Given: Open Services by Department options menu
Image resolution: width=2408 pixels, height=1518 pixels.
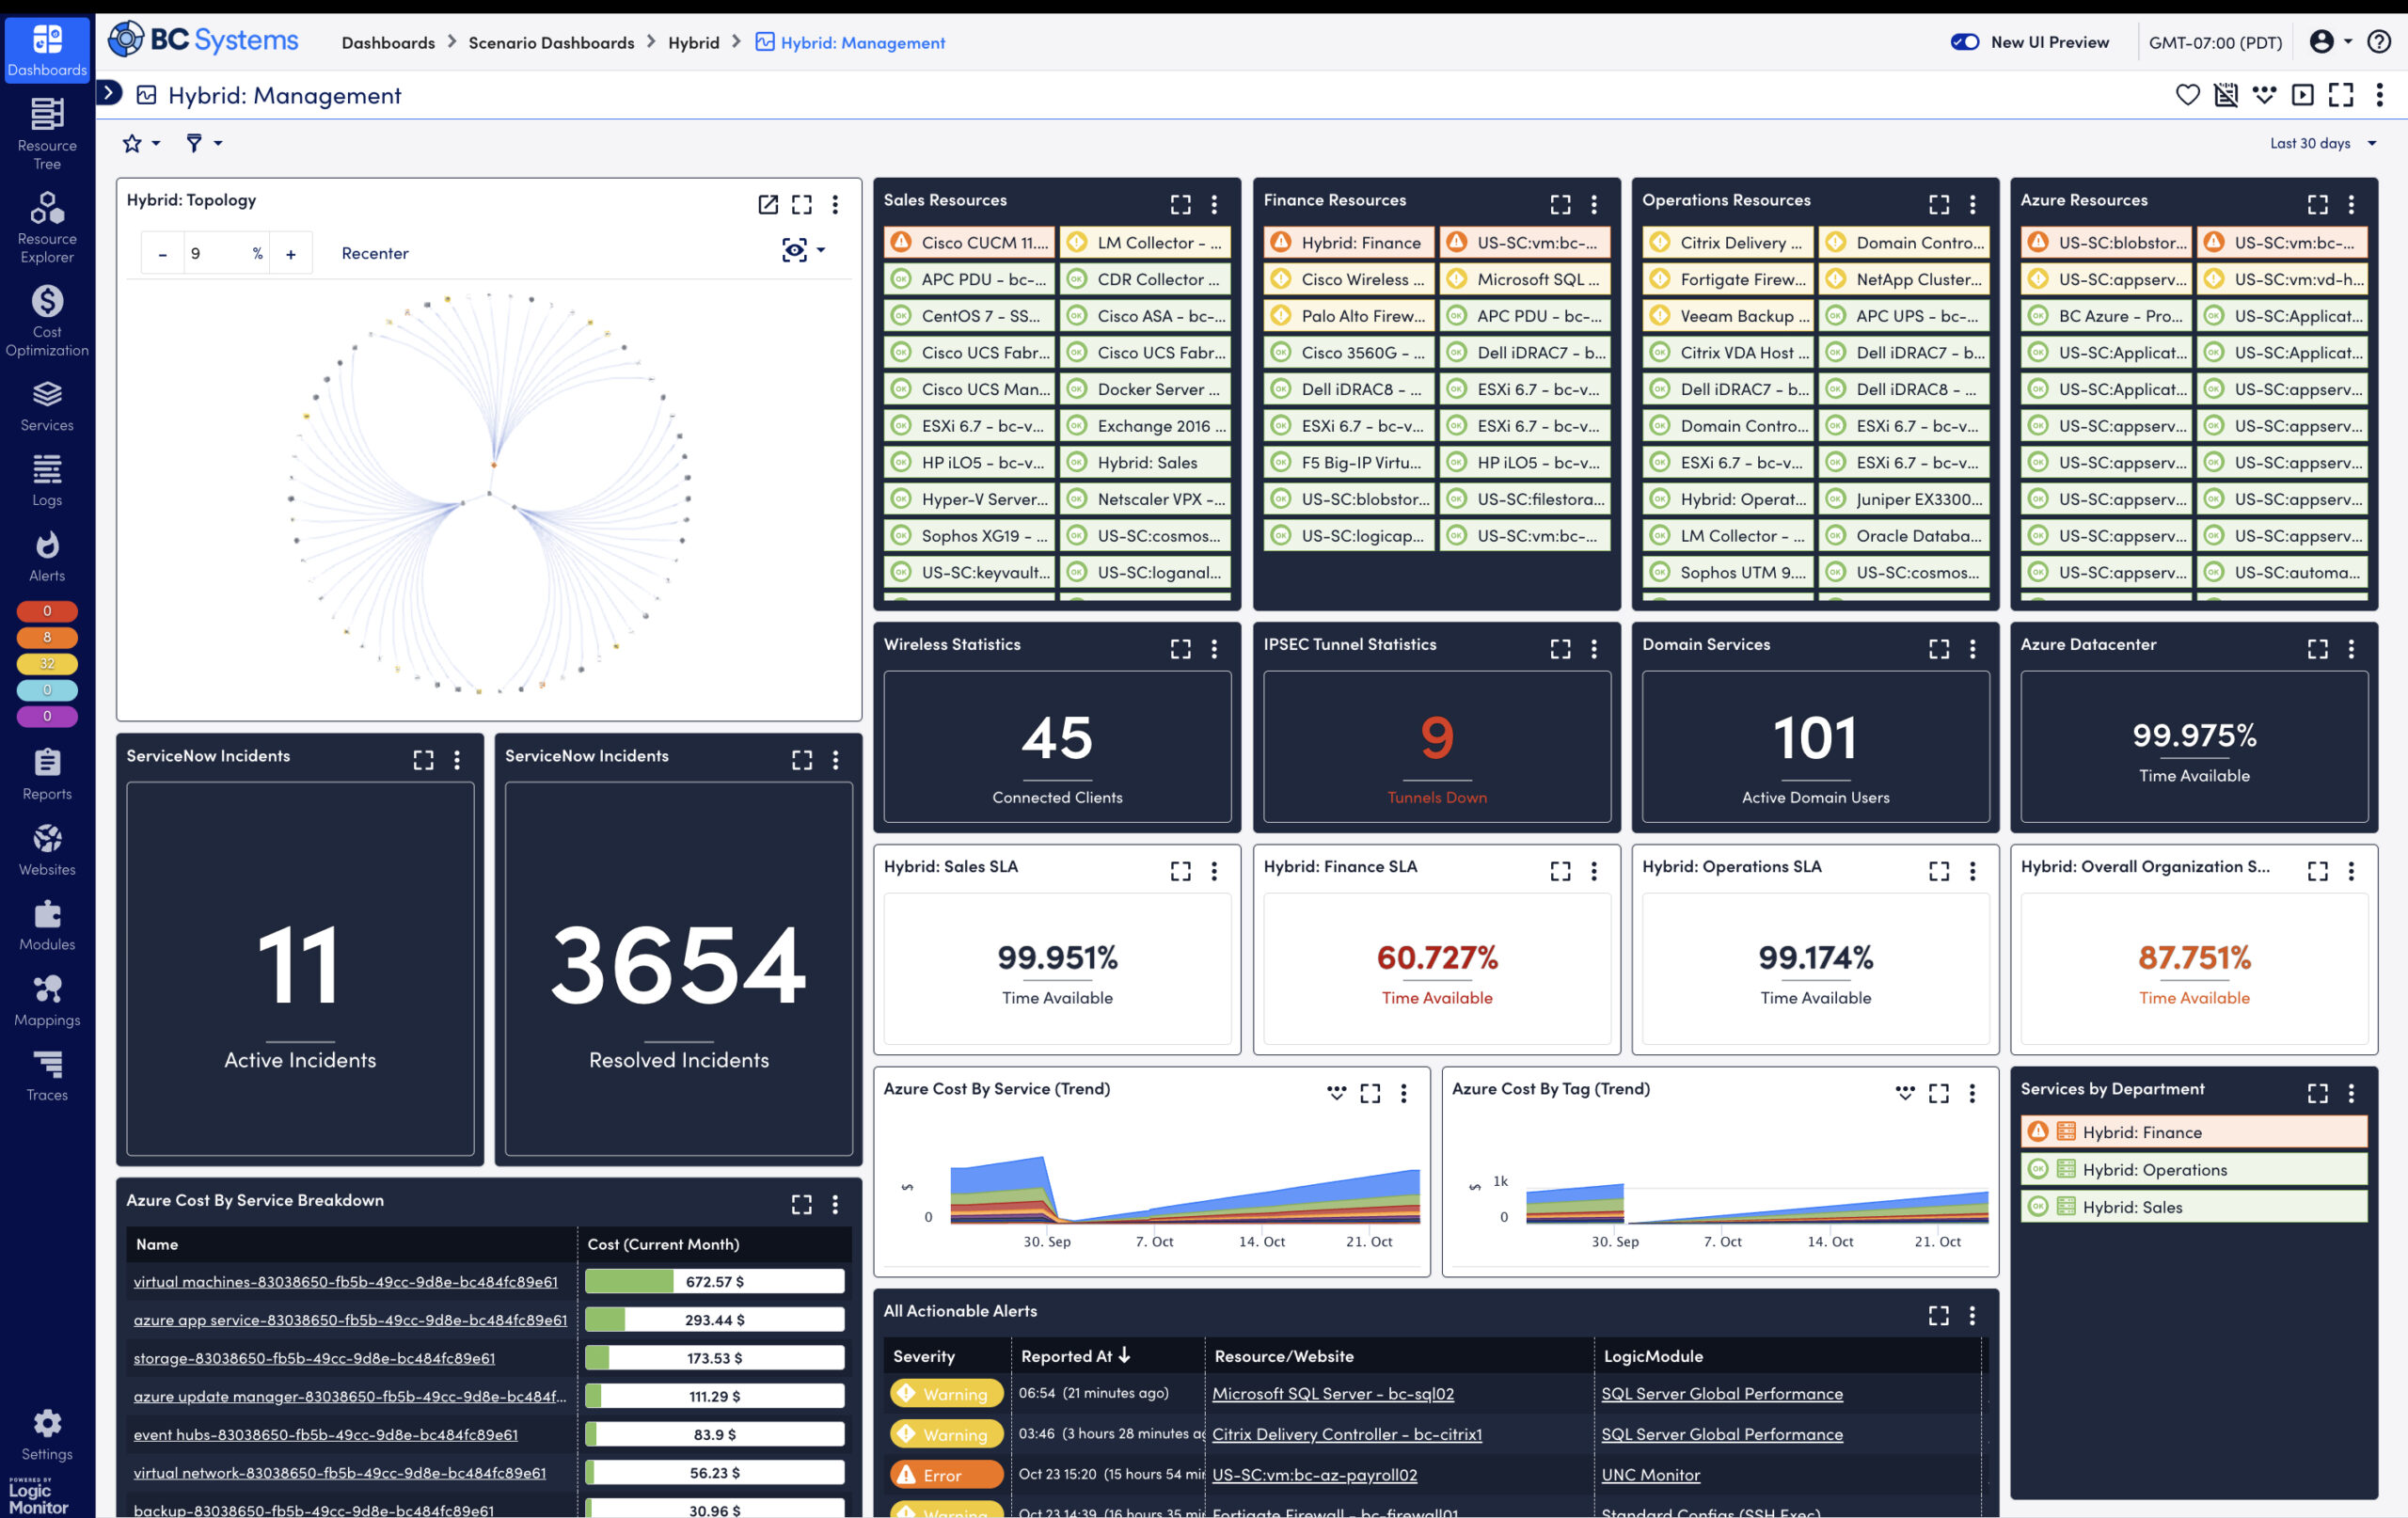Looking at the screenshot, I should 2351,1093.
